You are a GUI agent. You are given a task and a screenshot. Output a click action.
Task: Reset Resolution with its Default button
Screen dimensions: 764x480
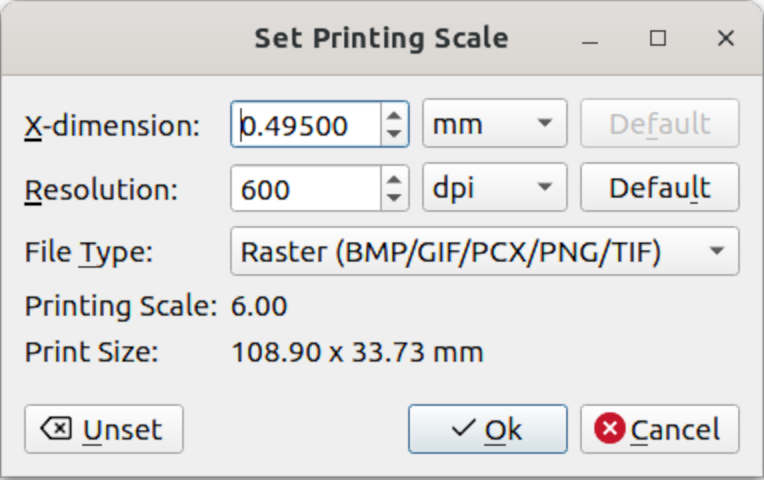tap(659, 188)
